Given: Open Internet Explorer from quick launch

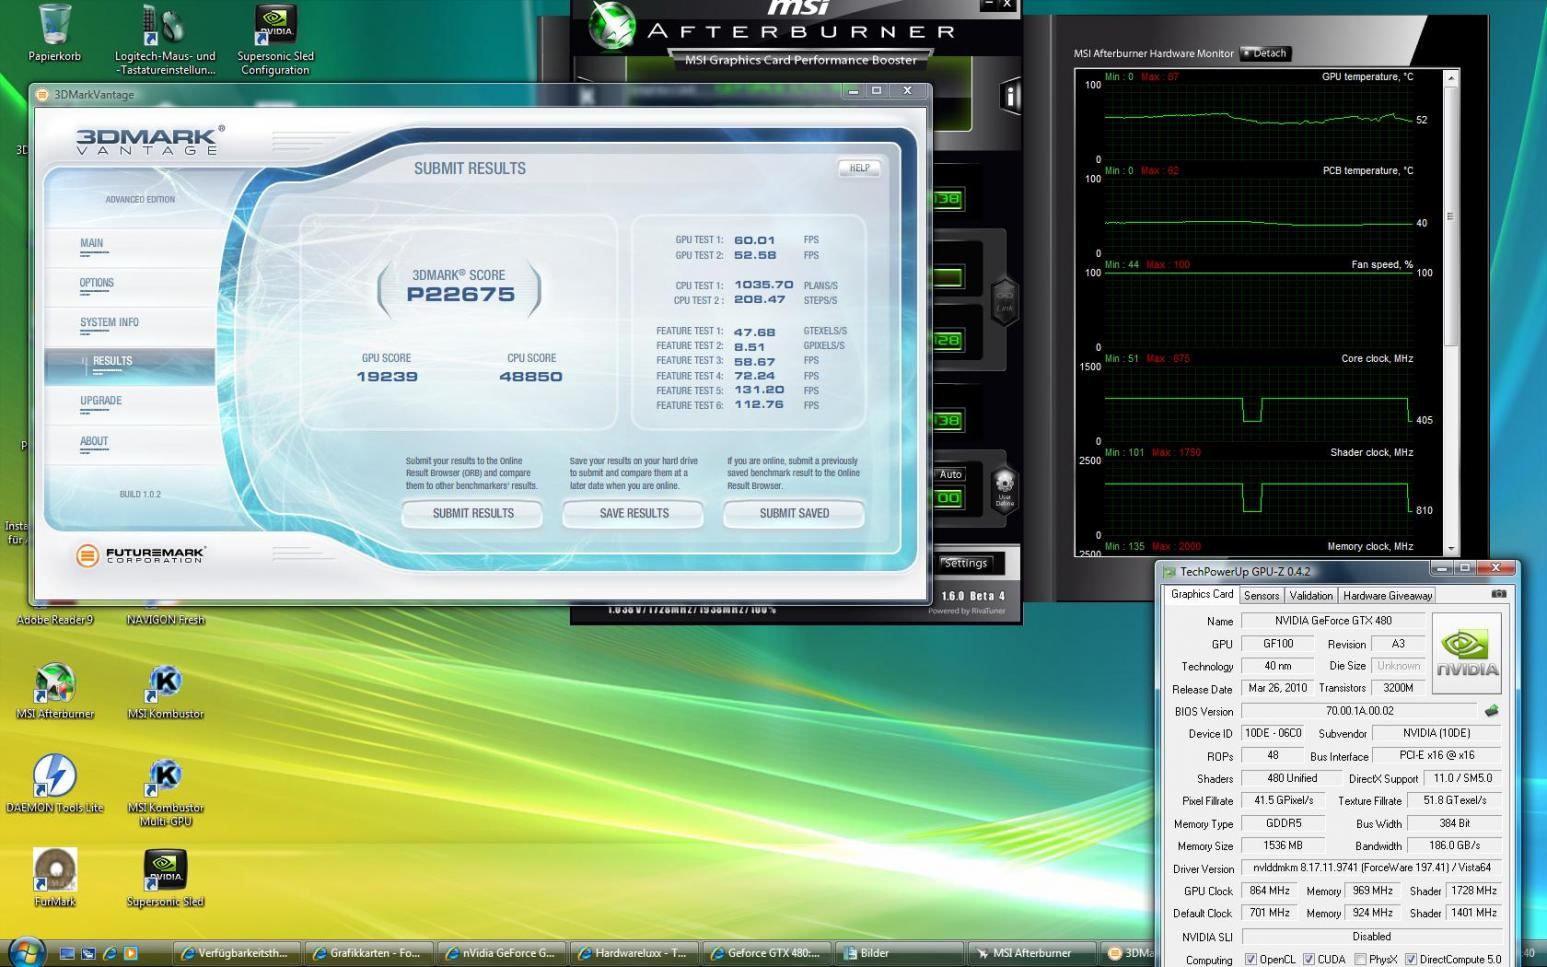Looking at the screenshot, I should [x=109, y=953].
